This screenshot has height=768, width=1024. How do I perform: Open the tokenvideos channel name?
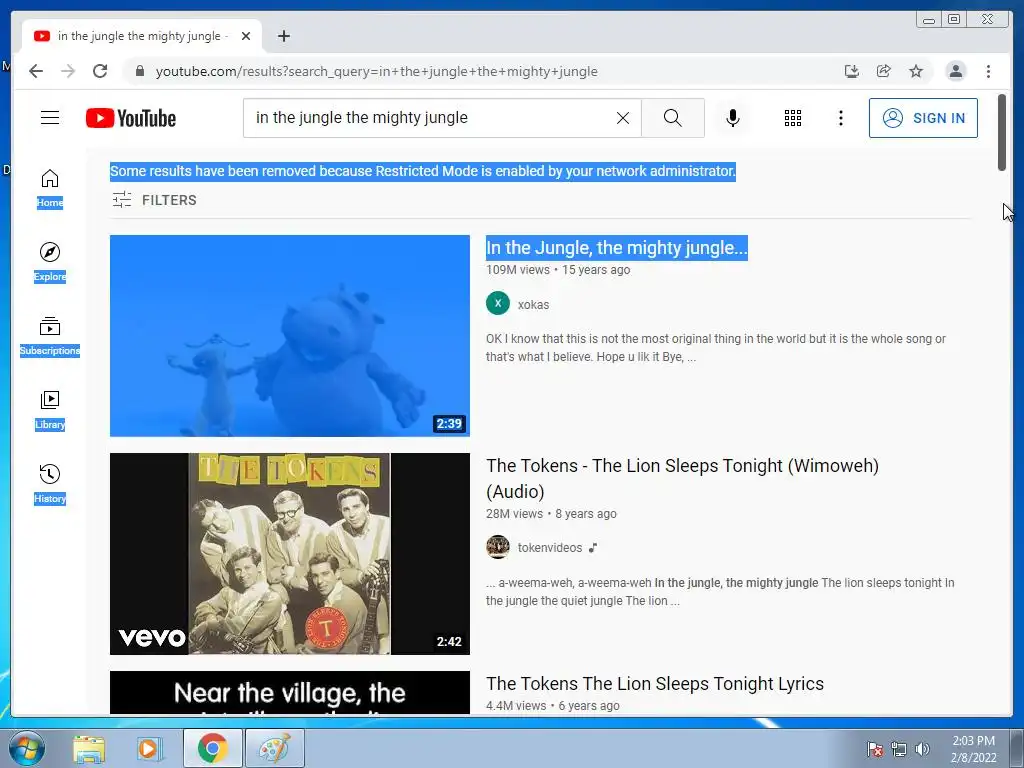pyautogui.click(x=550, y=548)
